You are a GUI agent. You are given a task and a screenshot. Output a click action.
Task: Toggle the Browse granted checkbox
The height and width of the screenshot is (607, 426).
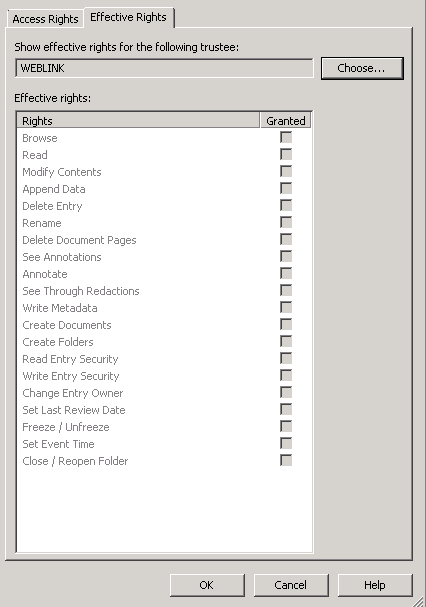tap(286, 137)
